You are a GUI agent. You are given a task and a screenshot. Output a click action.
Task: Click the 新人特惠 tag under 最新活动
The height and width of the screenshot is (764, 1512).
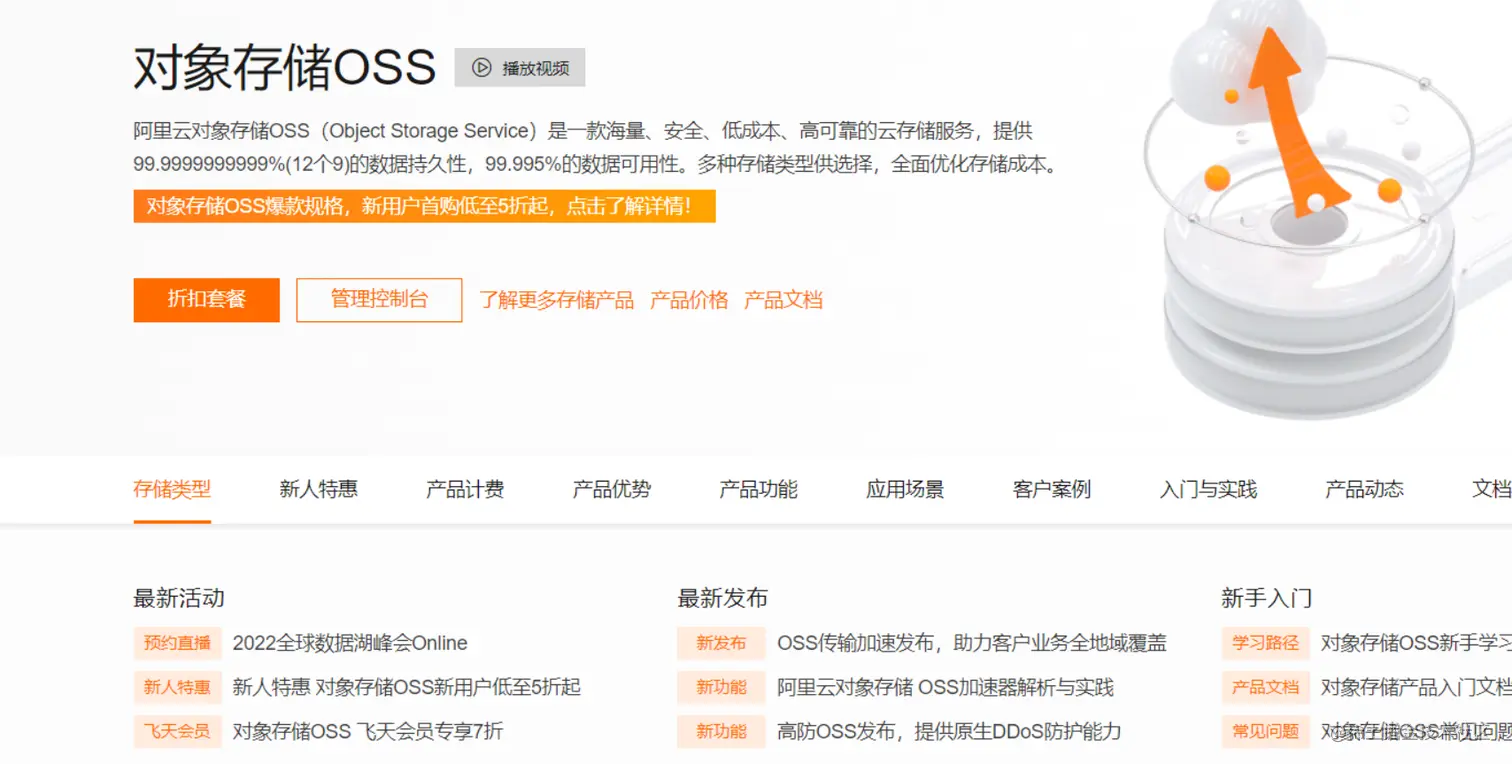(177, 687)
